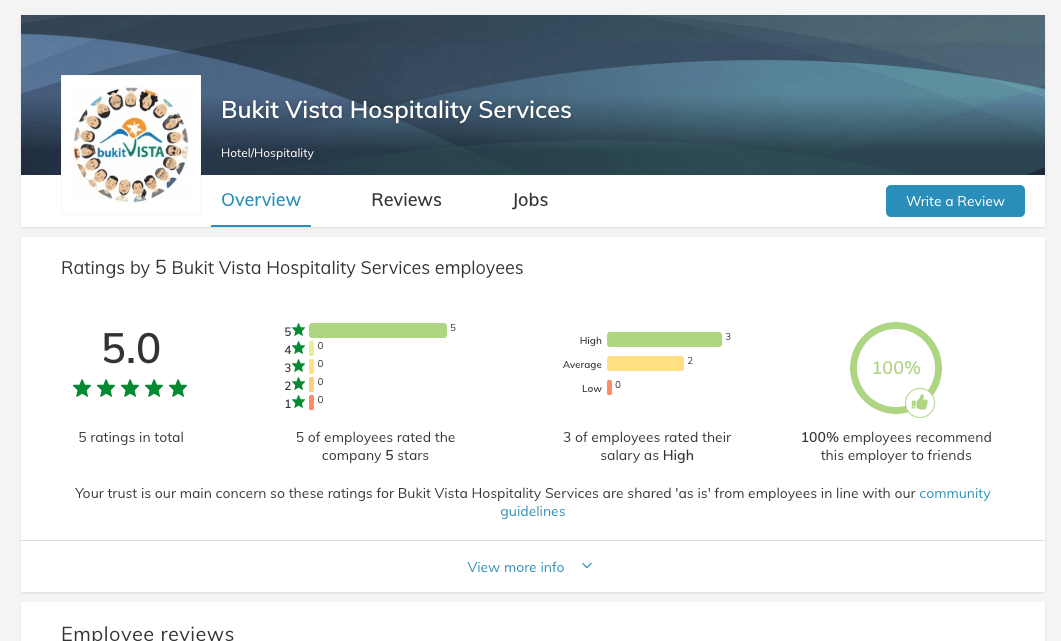This screenshot has width=1061, height=641.
Task: Click the last green star under 5.0
Action: click(178, 388)
